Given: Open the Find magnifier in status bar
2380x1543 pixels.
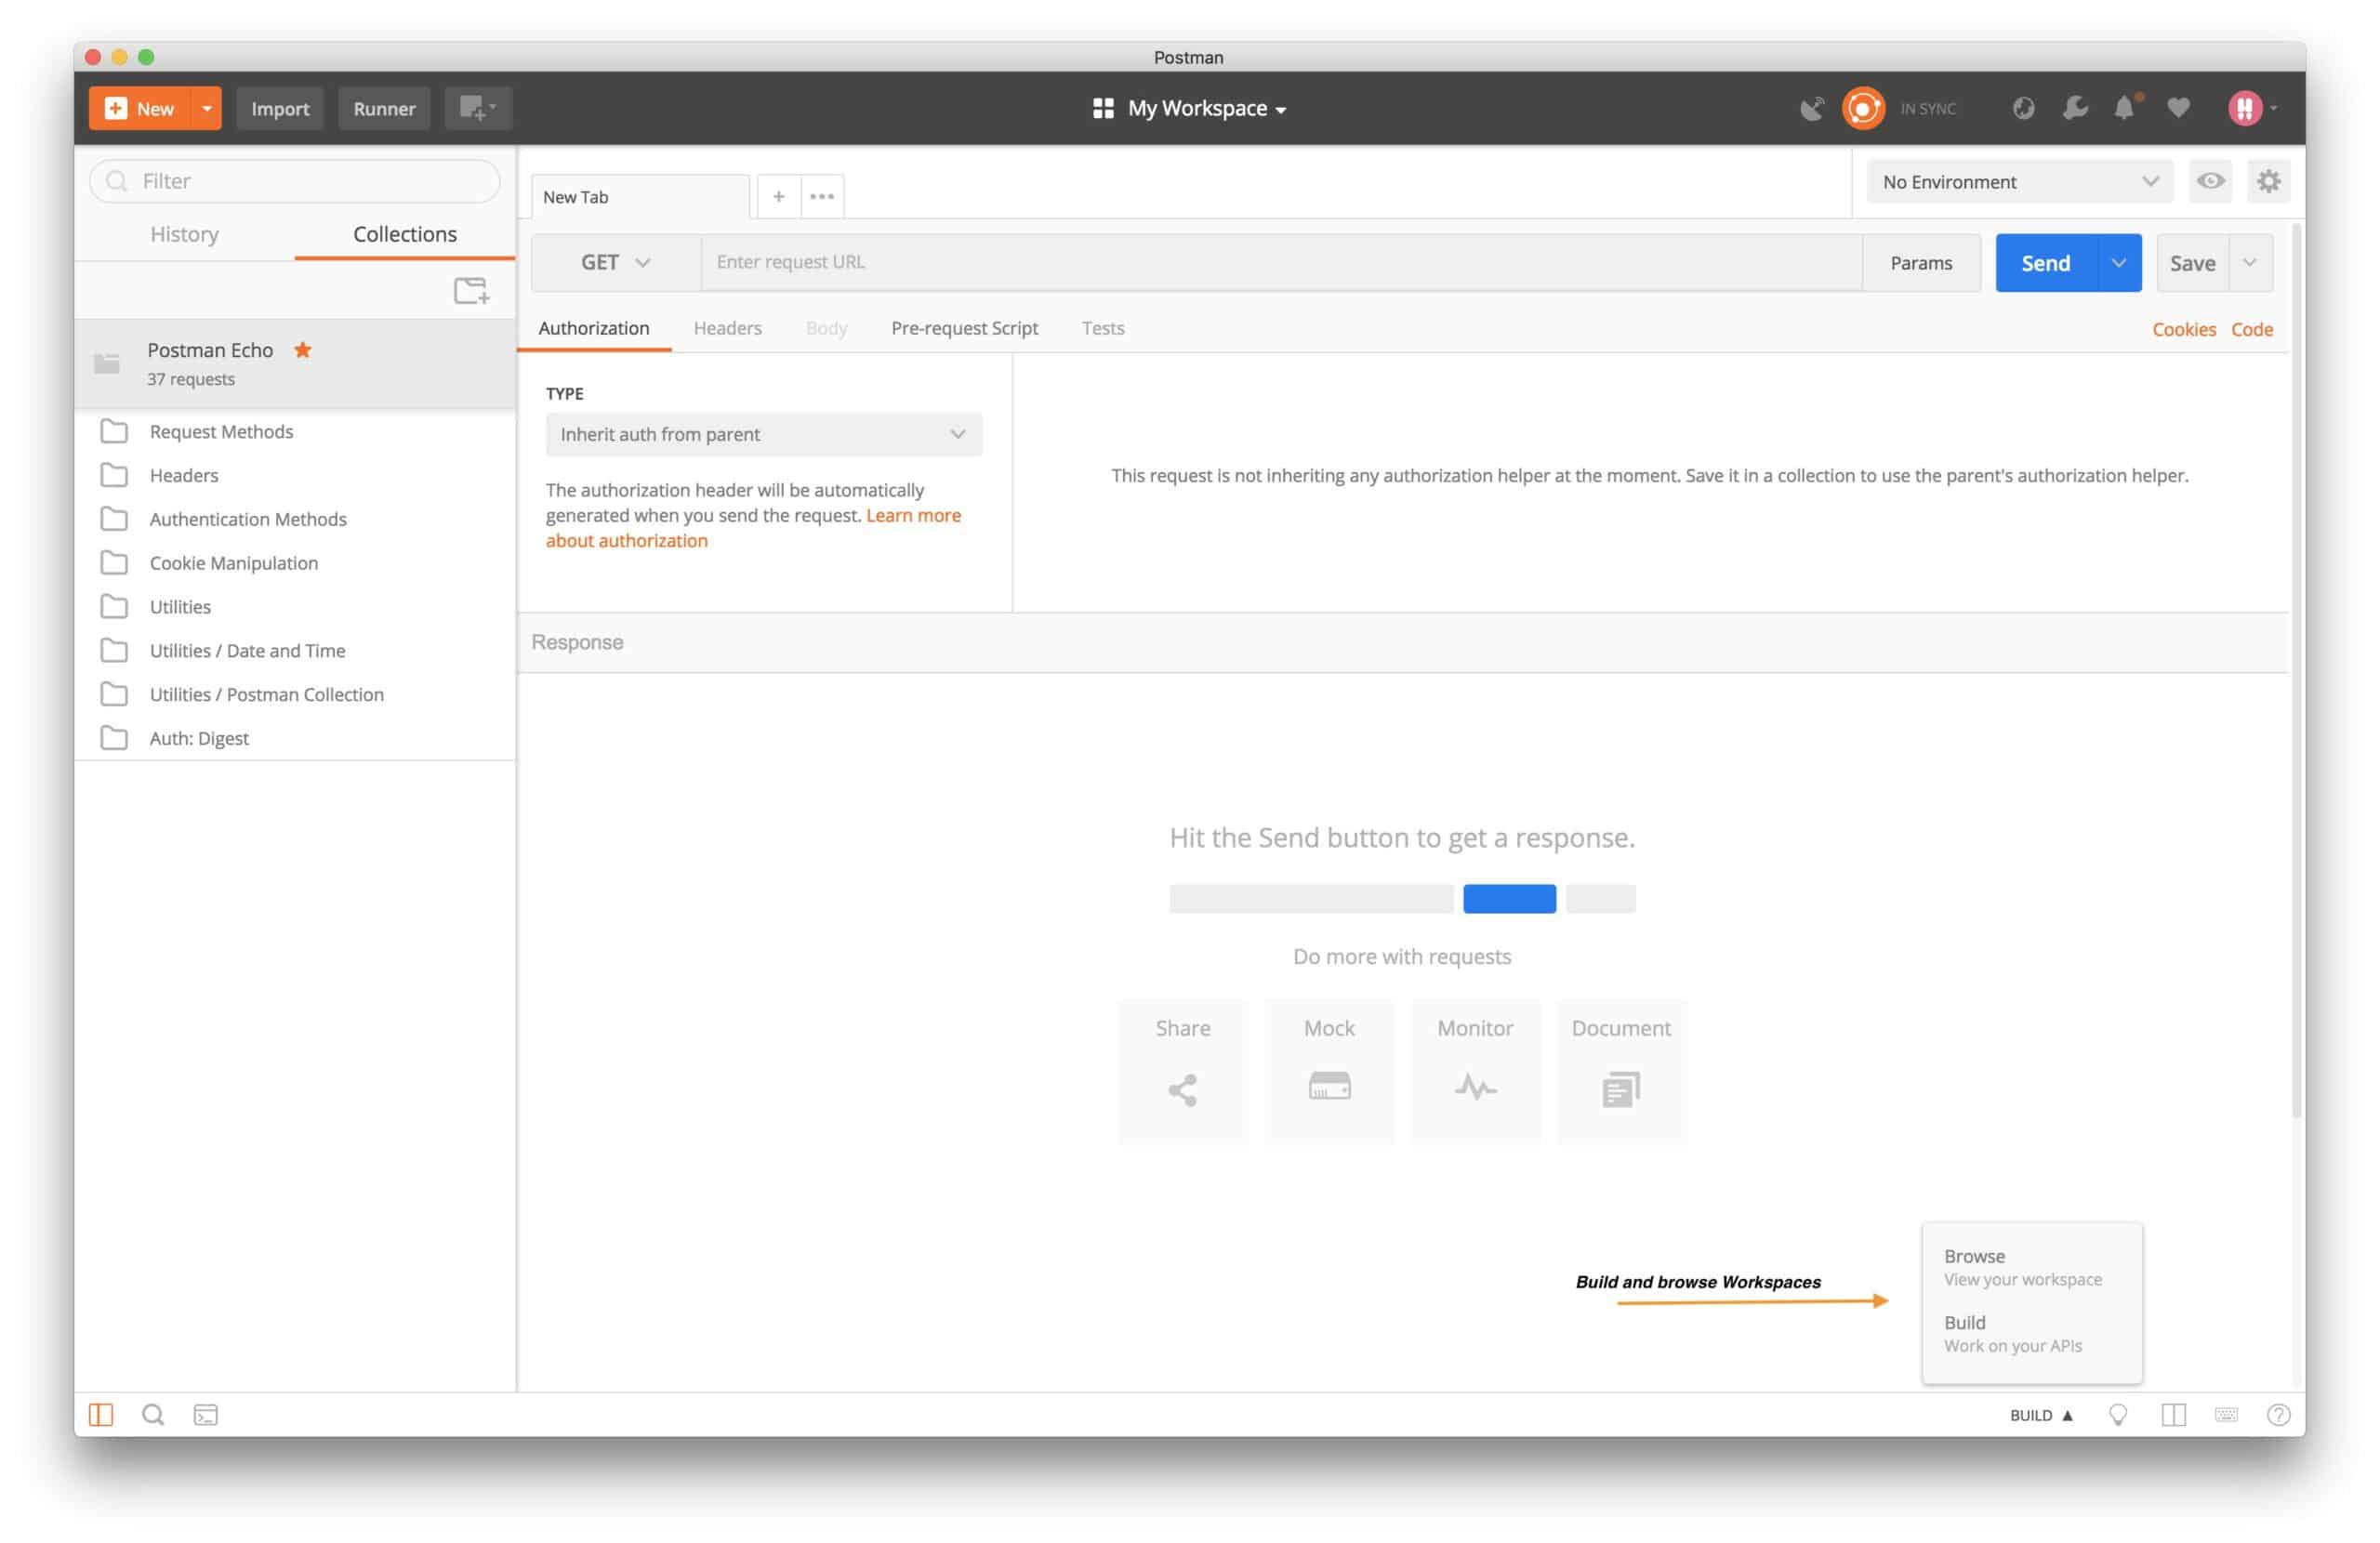Looking at the screenshot, I should tap(153, 1414).
